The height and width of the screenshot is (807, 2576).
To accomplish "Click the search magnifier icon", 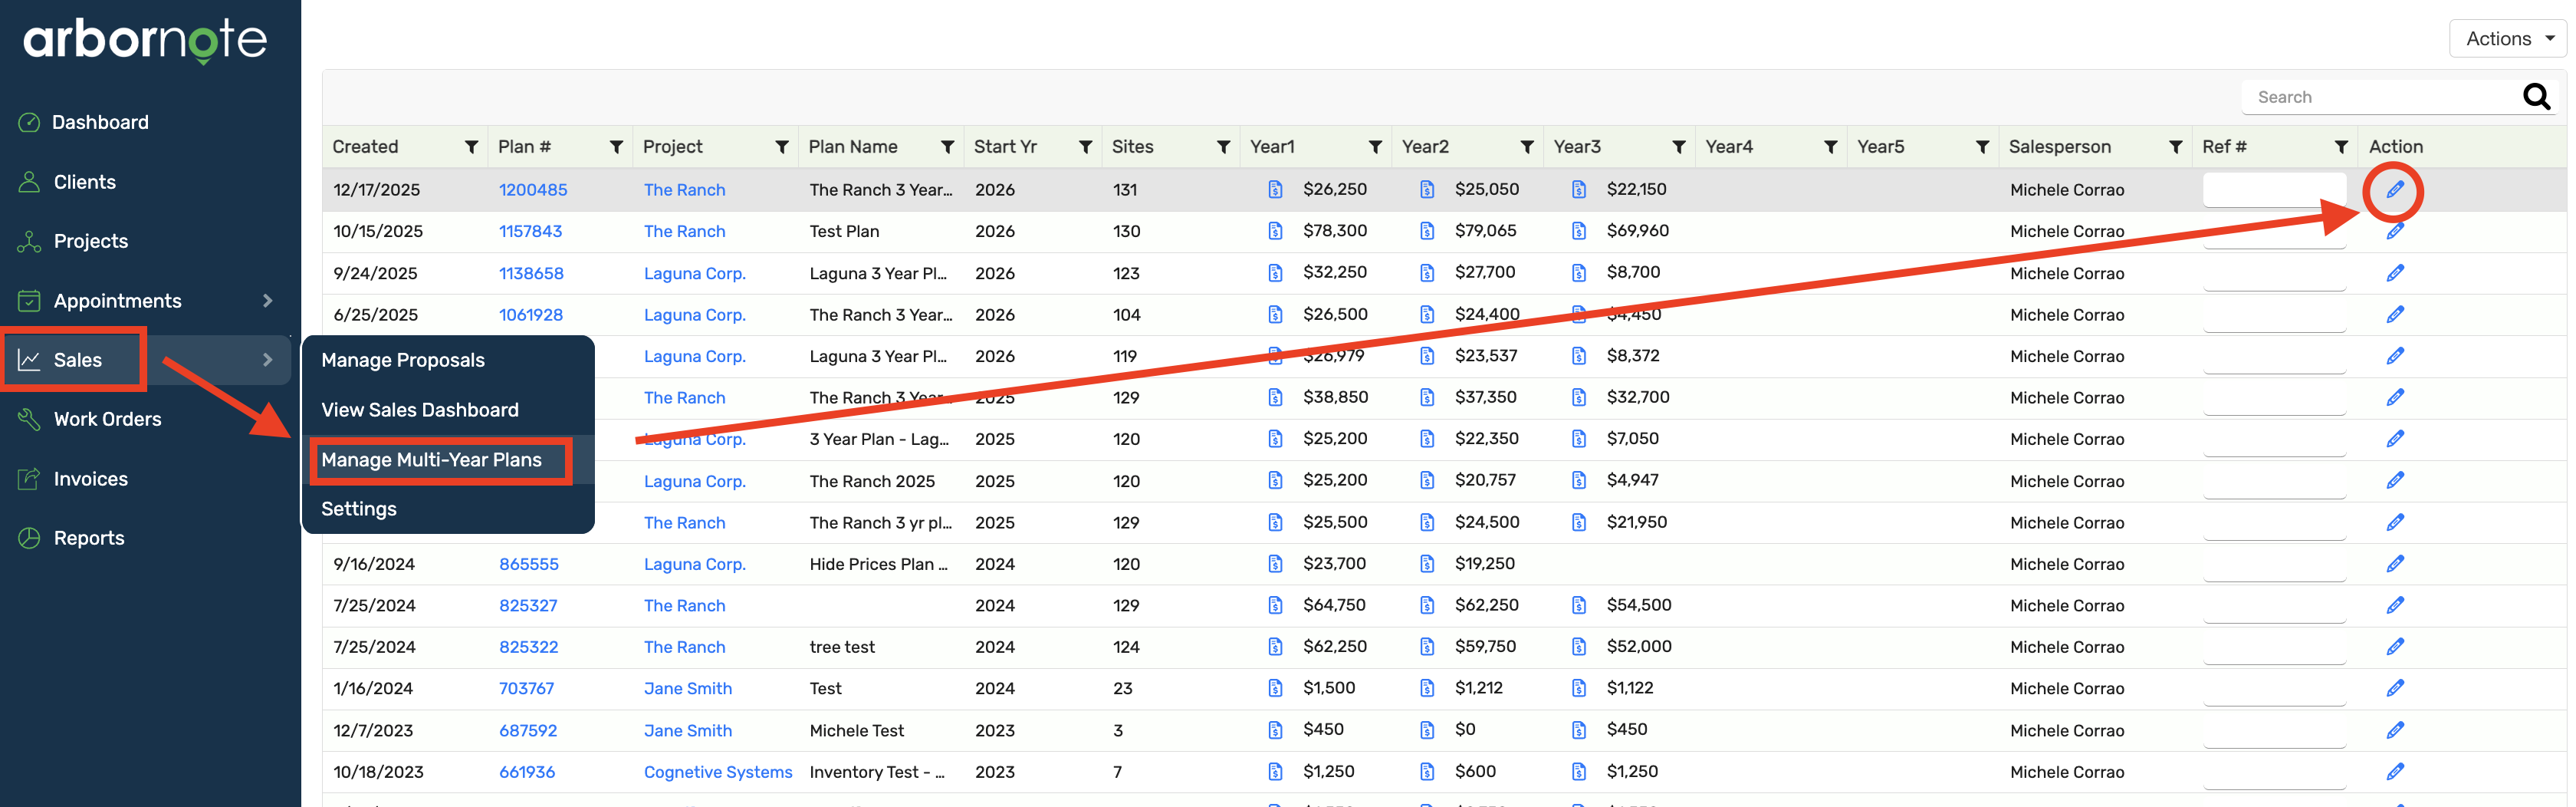I will click(x=2535, y=97).
